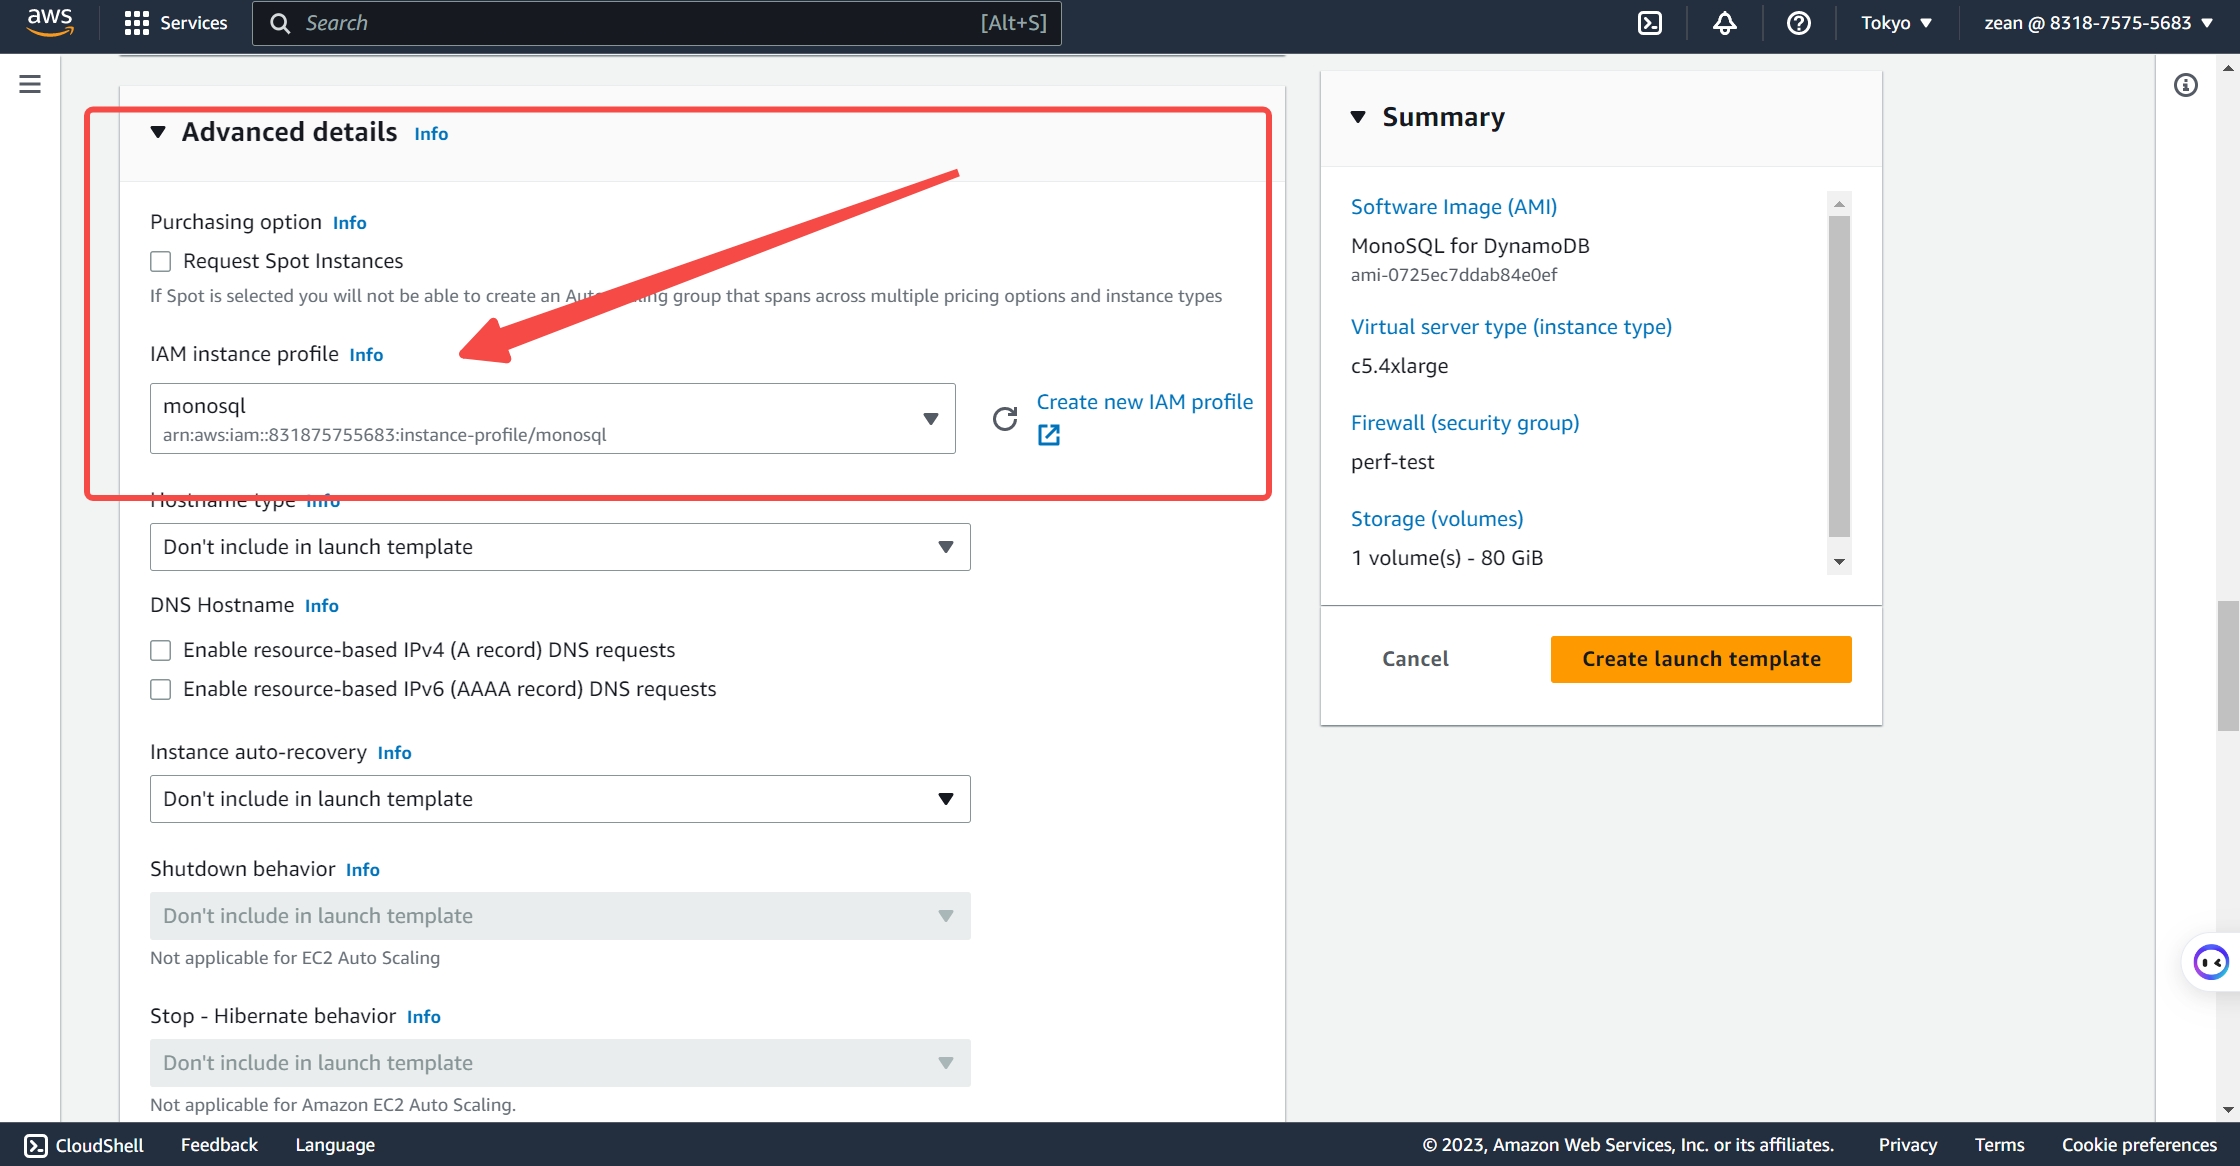The height and width of the screenshot is (1166, 2240).
Task: Click the Summary scrollbar up arrow
Action: click(x=1839, y=203)
